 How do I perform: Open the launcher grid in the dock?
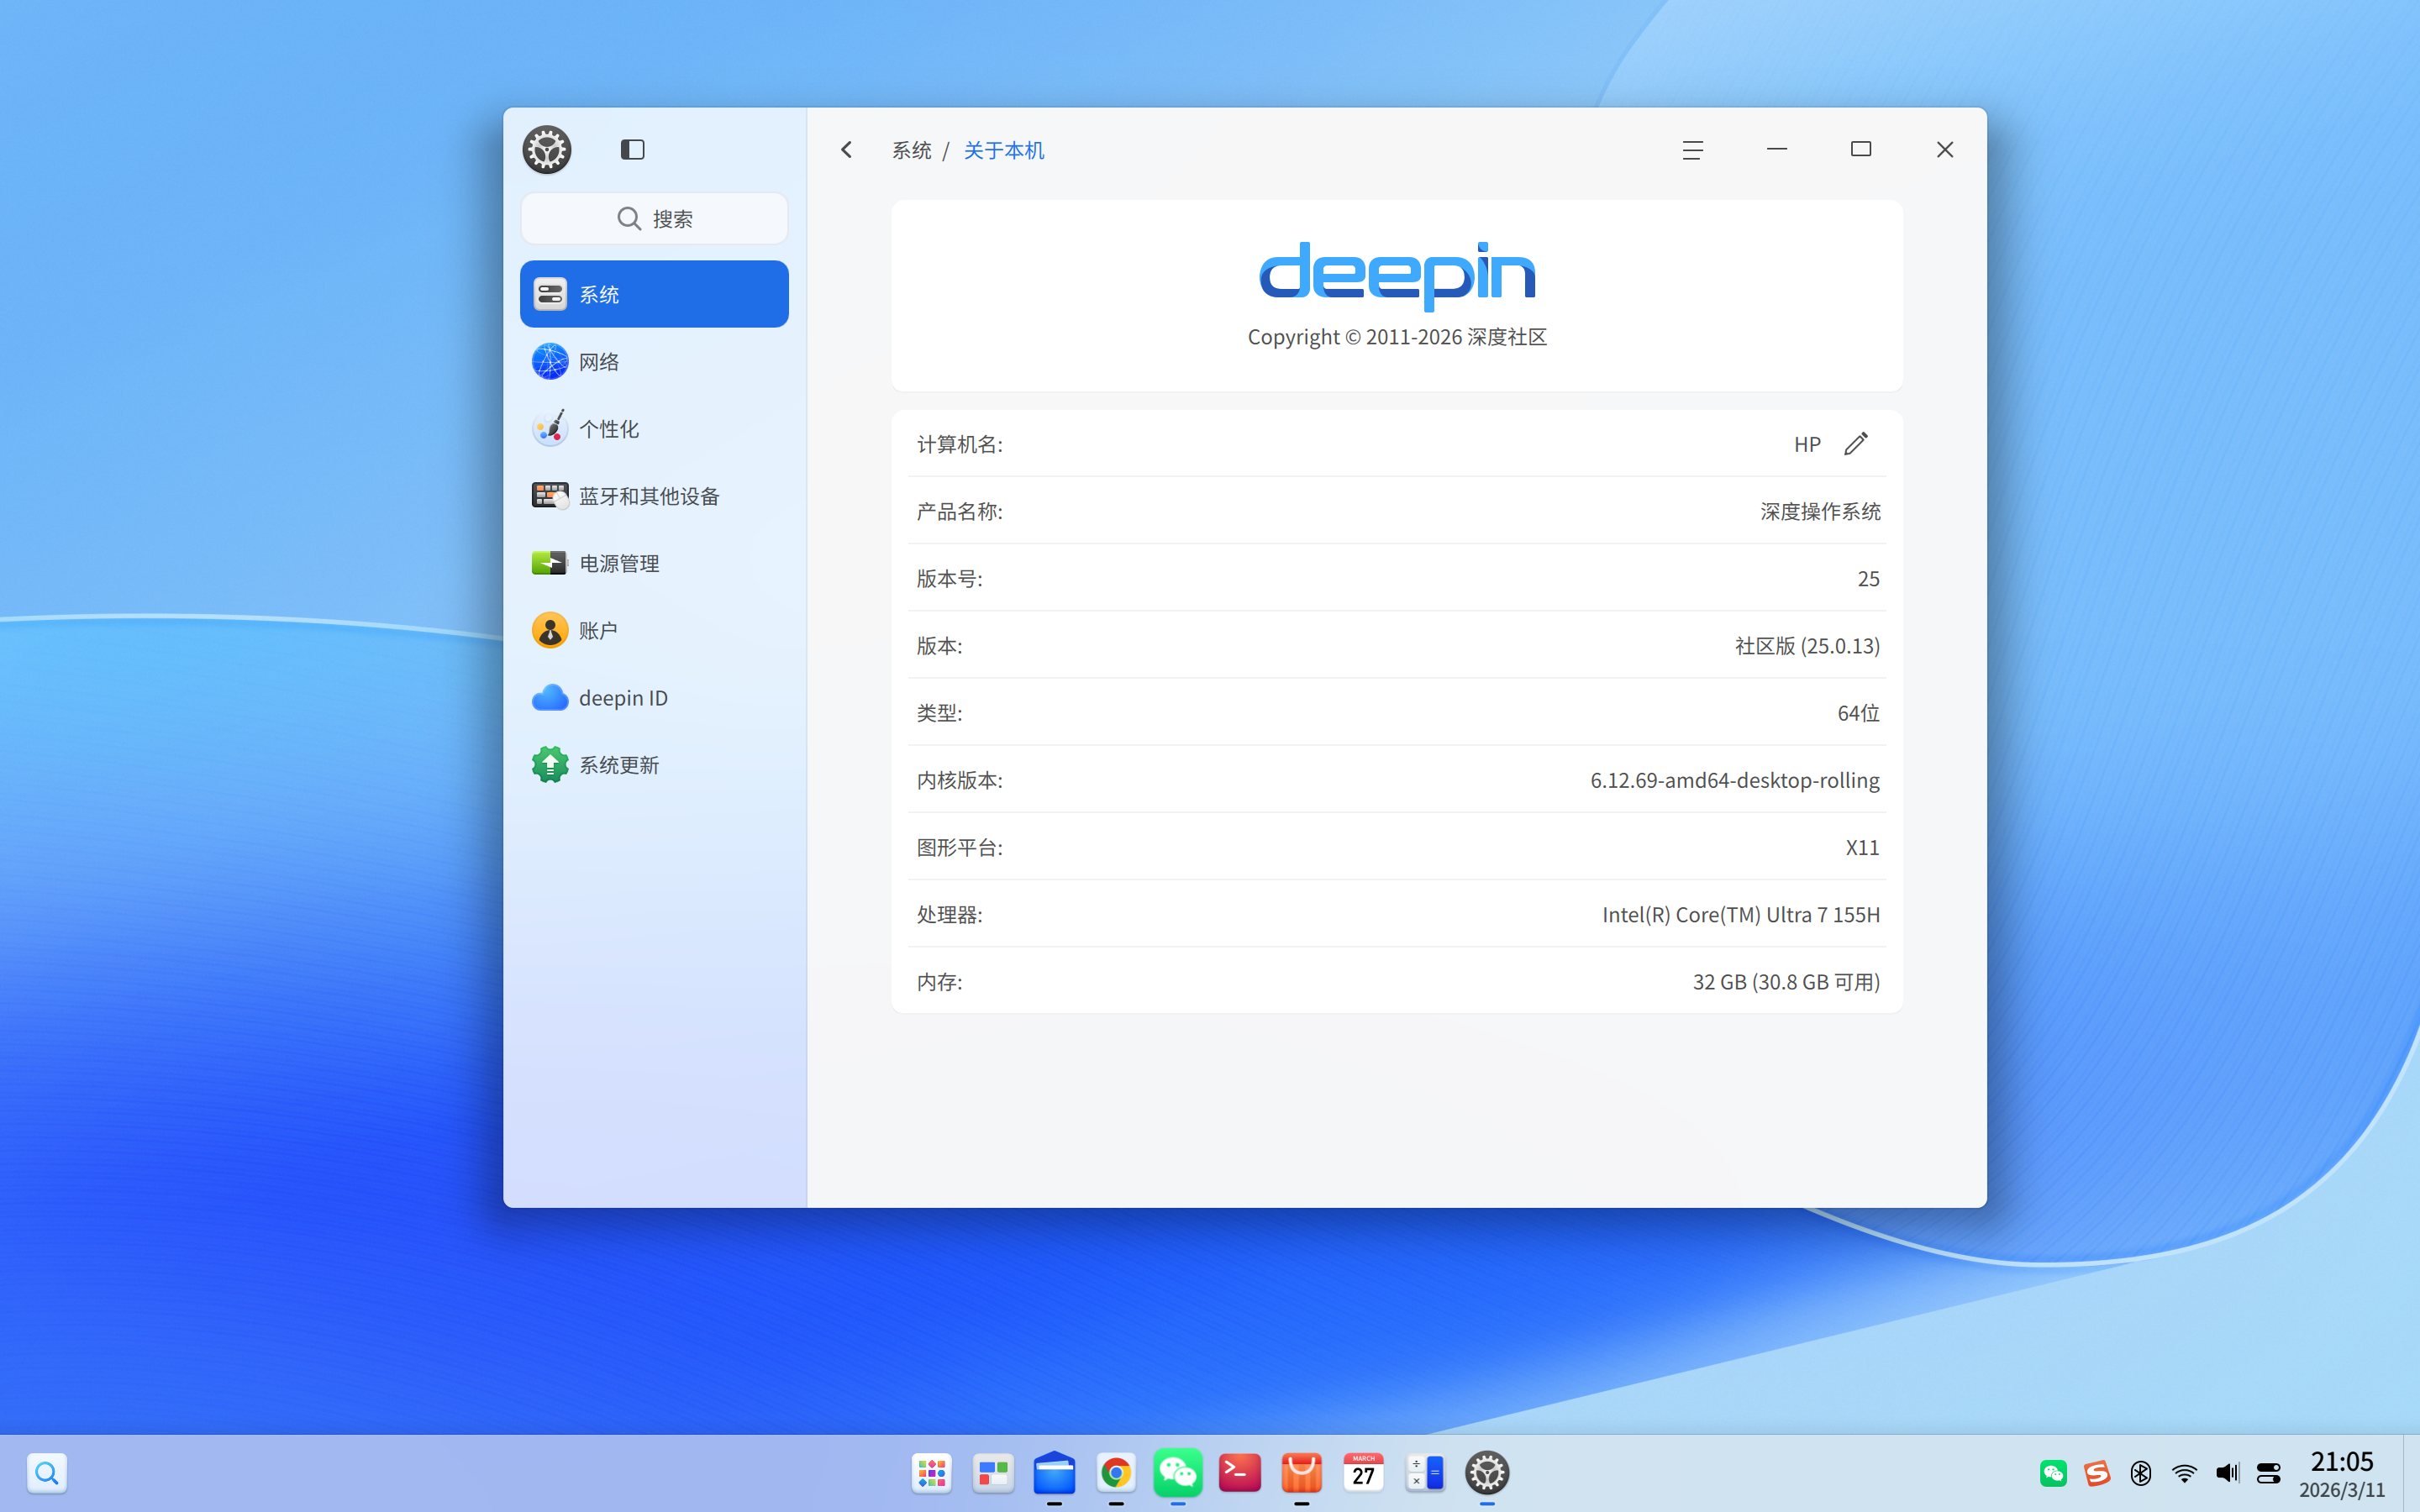[931, 1472]
